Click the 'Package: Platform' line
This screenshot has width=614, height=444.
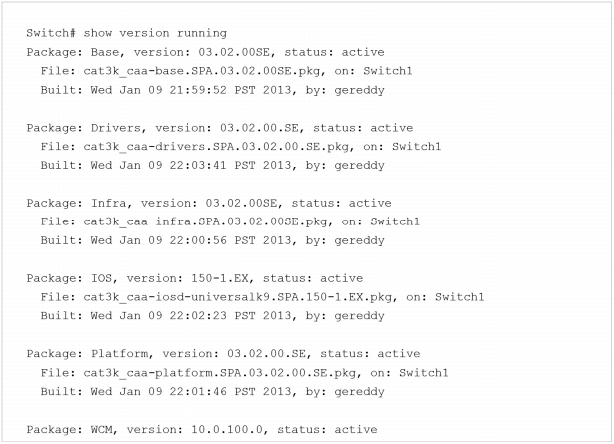(x=223, y=354)
